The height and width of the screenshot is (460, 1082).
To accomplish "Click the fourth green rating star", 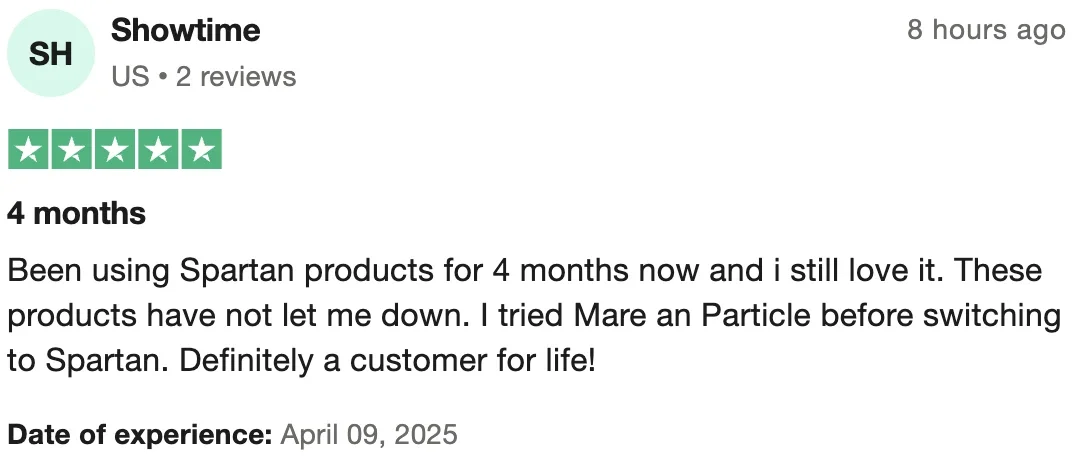I will click(158, 150).
